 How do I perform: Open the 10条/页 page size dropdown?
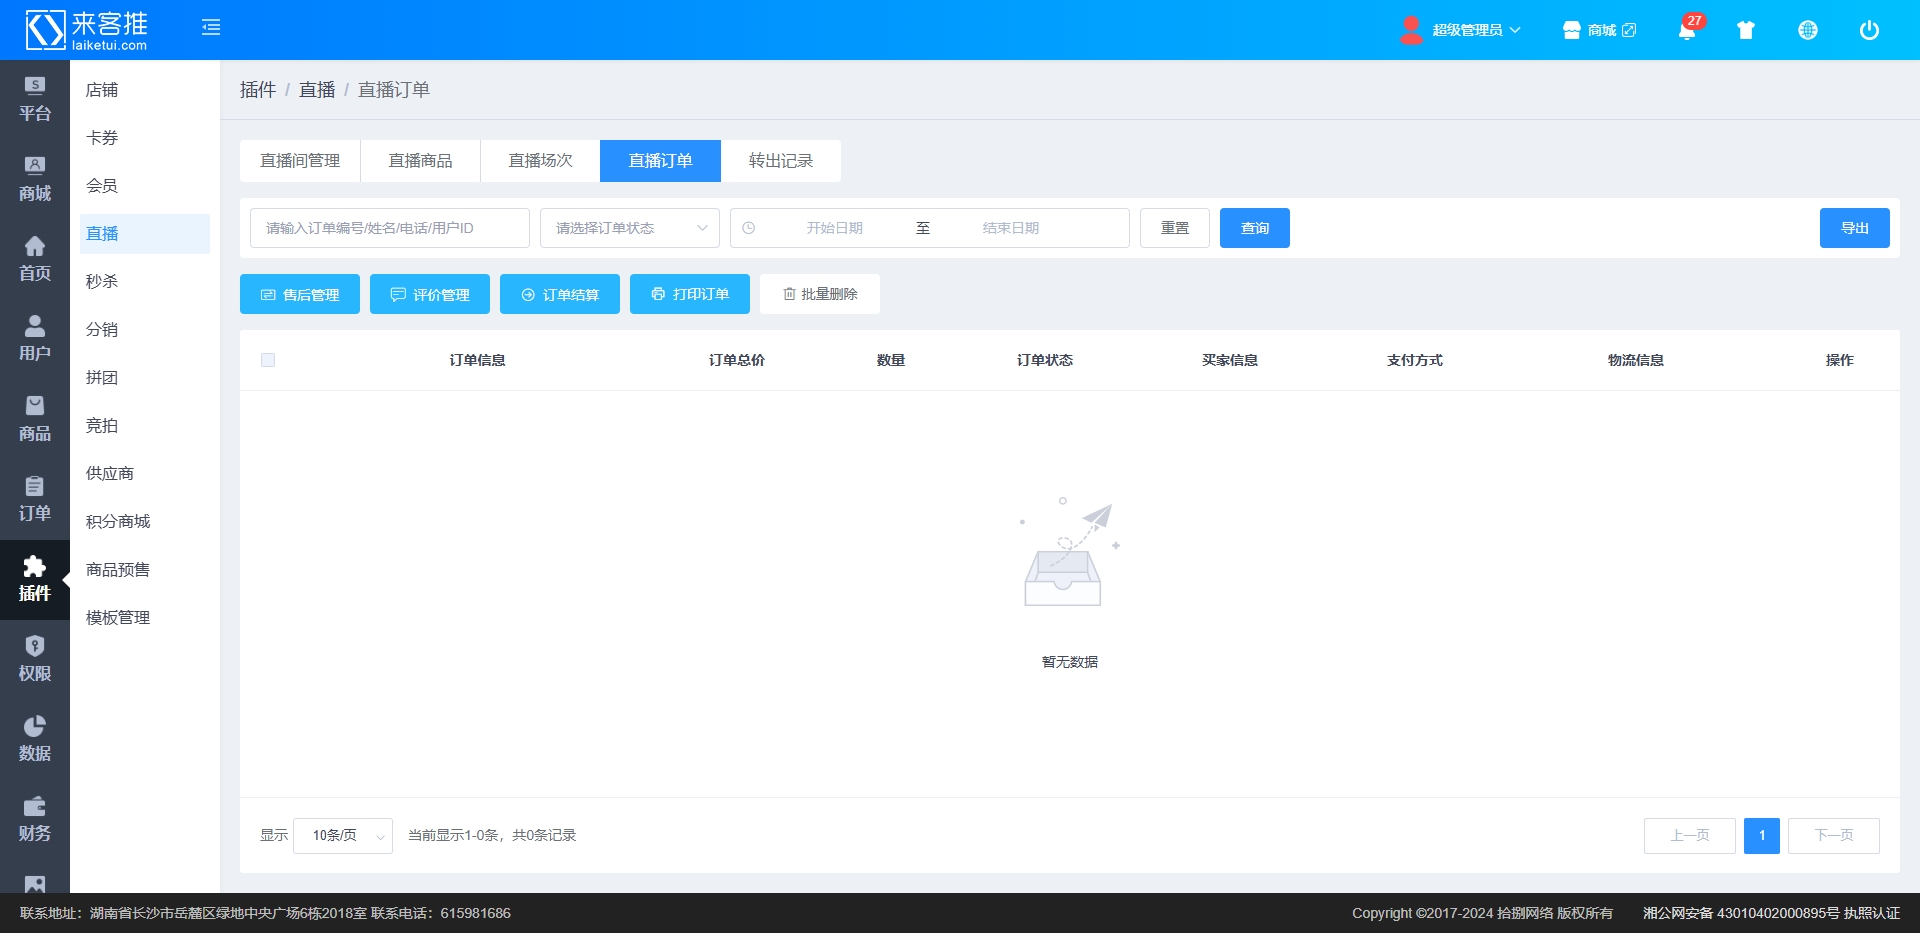point(343,836)
